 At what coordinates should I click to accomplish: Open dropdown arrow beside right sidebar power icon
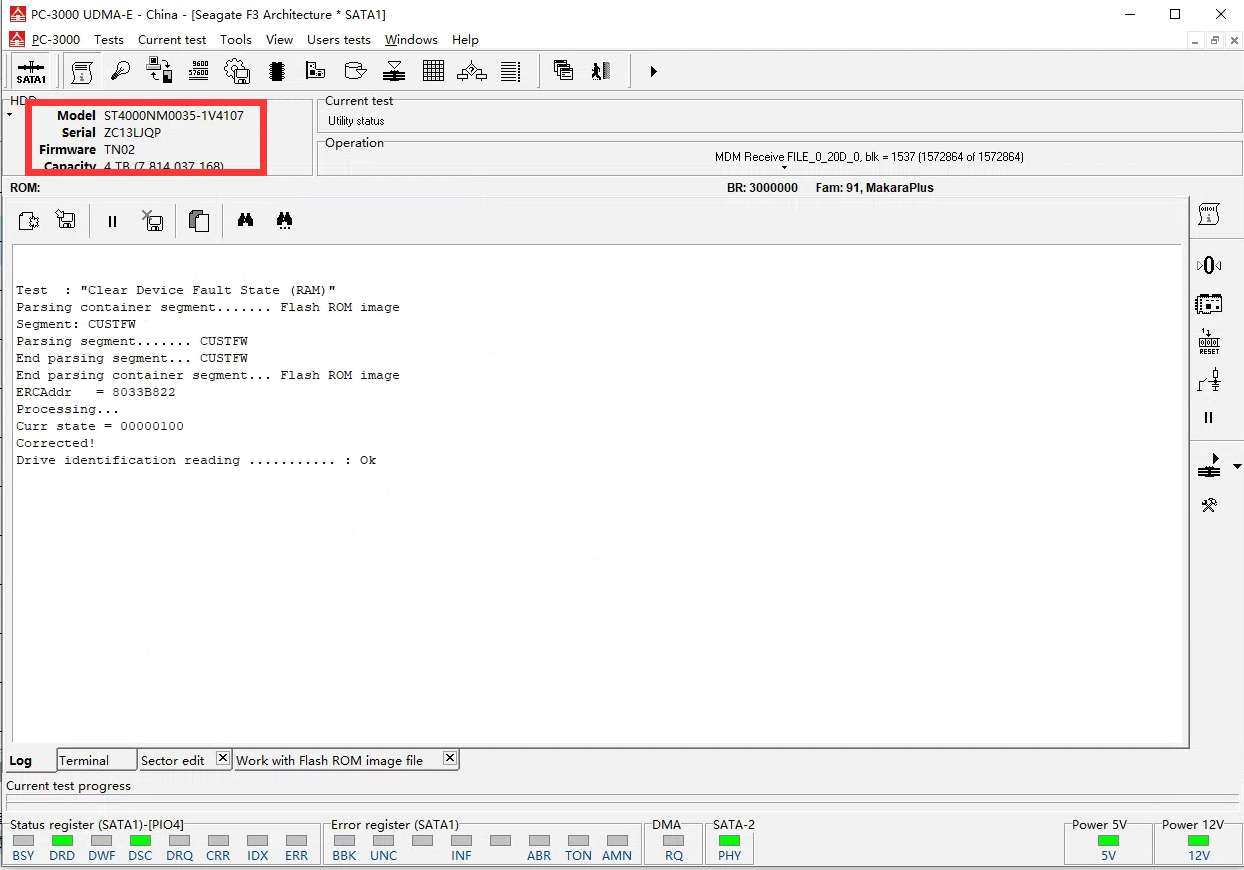pos(1236,467)
